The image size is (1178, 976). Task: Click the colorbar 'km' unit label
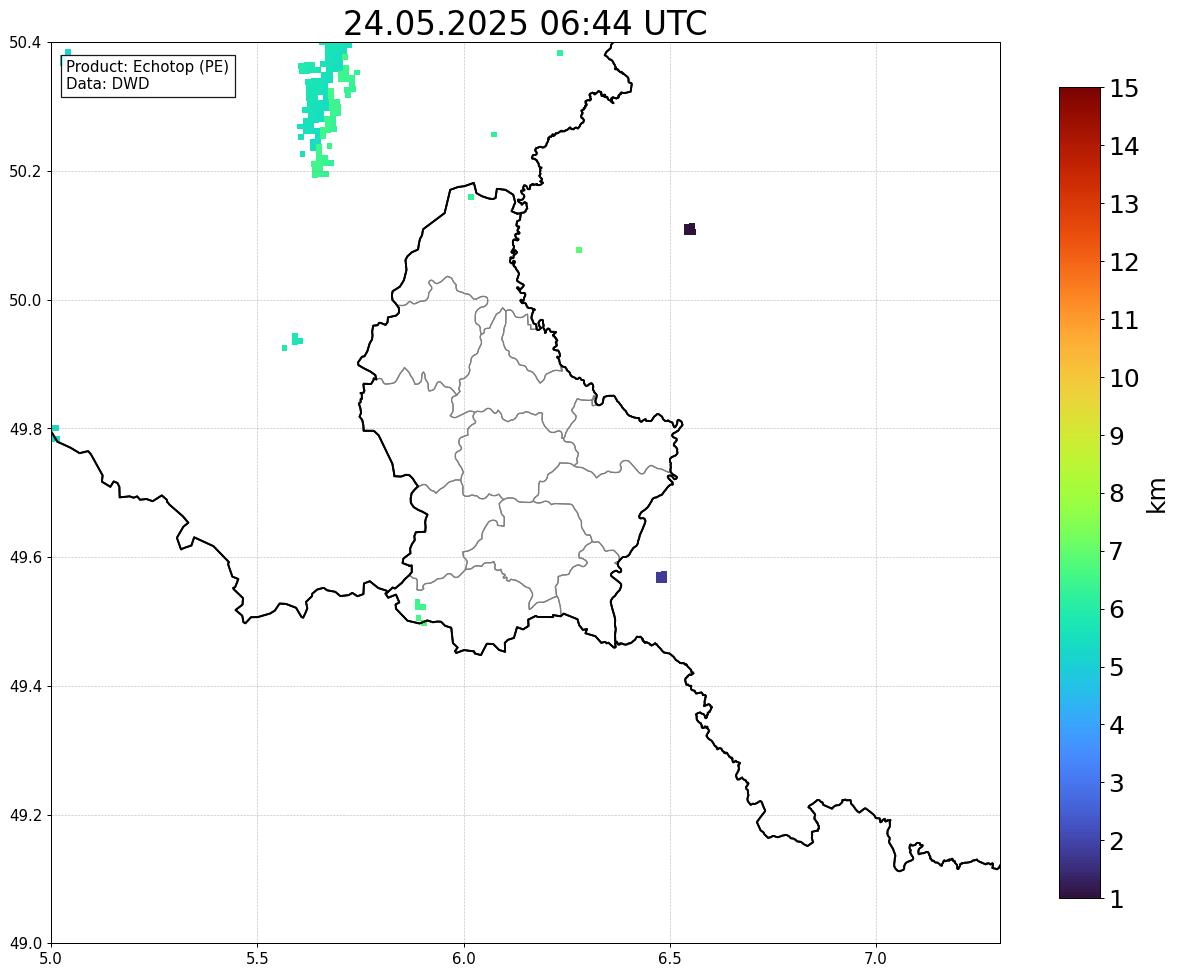pyautogui.click(x=1157, y=495)
